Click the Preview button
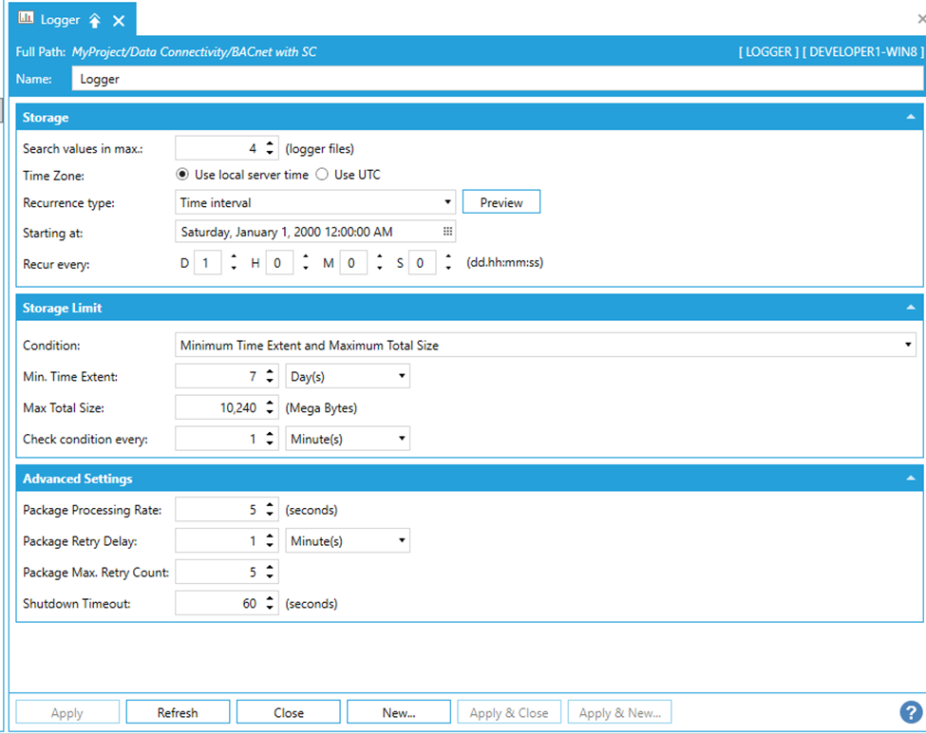This screenshot has height=734, width=926. (x=501, y=202)
